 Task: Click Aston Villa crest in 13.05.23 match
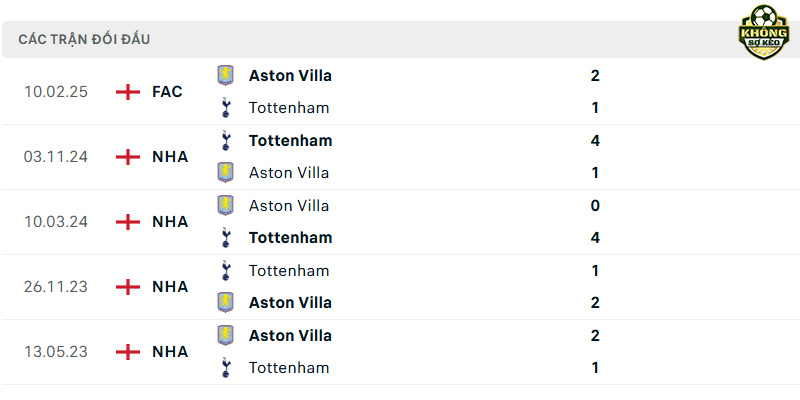225,335
